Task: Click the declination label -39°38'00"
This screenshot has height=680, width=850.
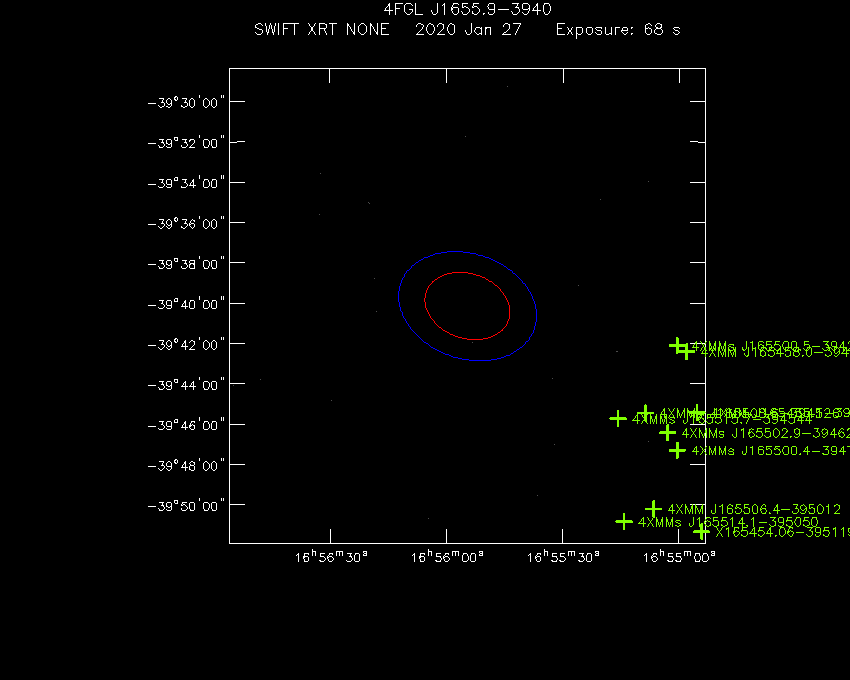Action: click(186, 264)
